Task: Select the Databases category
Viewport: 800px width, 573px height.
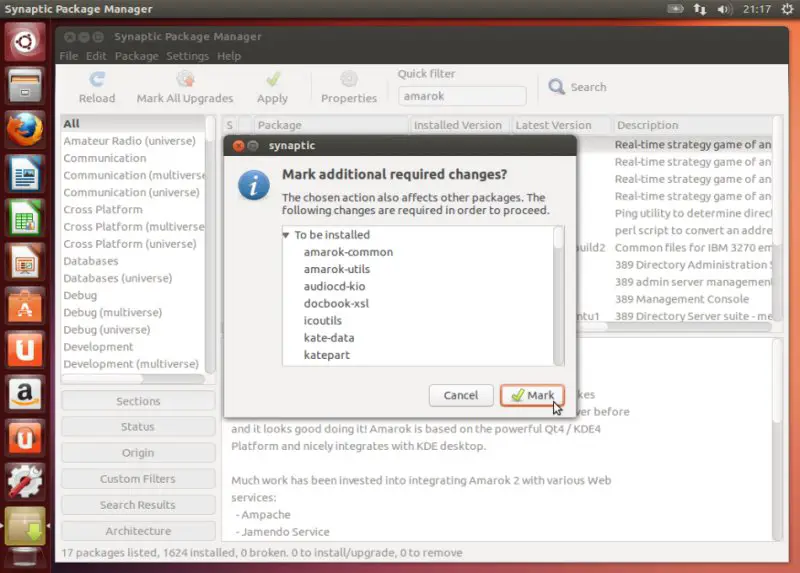Action: coord(133,261)
